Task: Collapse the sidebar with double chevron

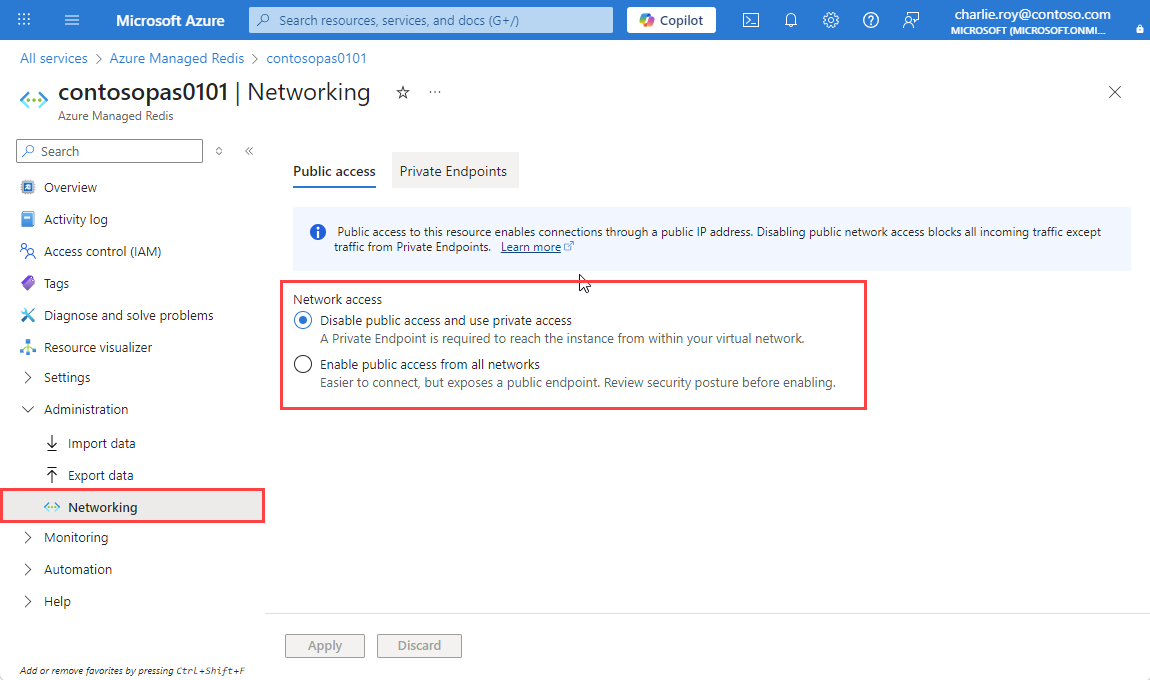Action: pyautogui.click(x=249, y=151)
